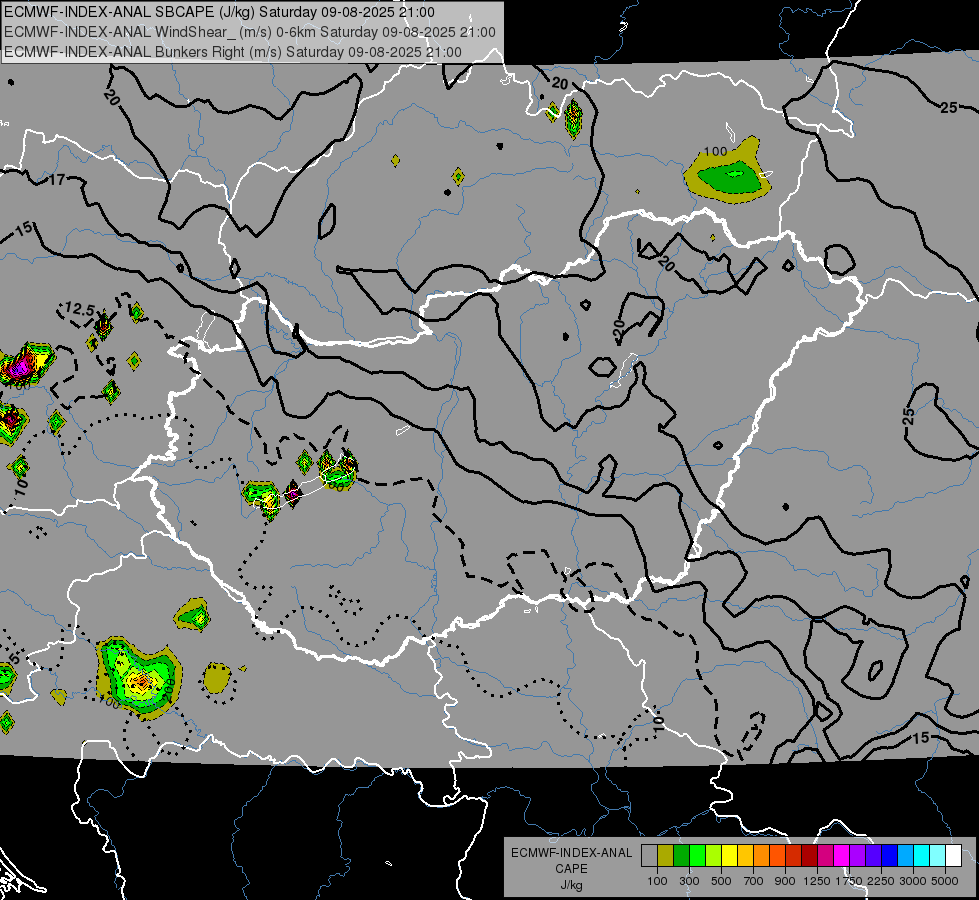Select the white swatch ending the legend
This screenshot has width=979, height=900.
[x=953, y=856]
